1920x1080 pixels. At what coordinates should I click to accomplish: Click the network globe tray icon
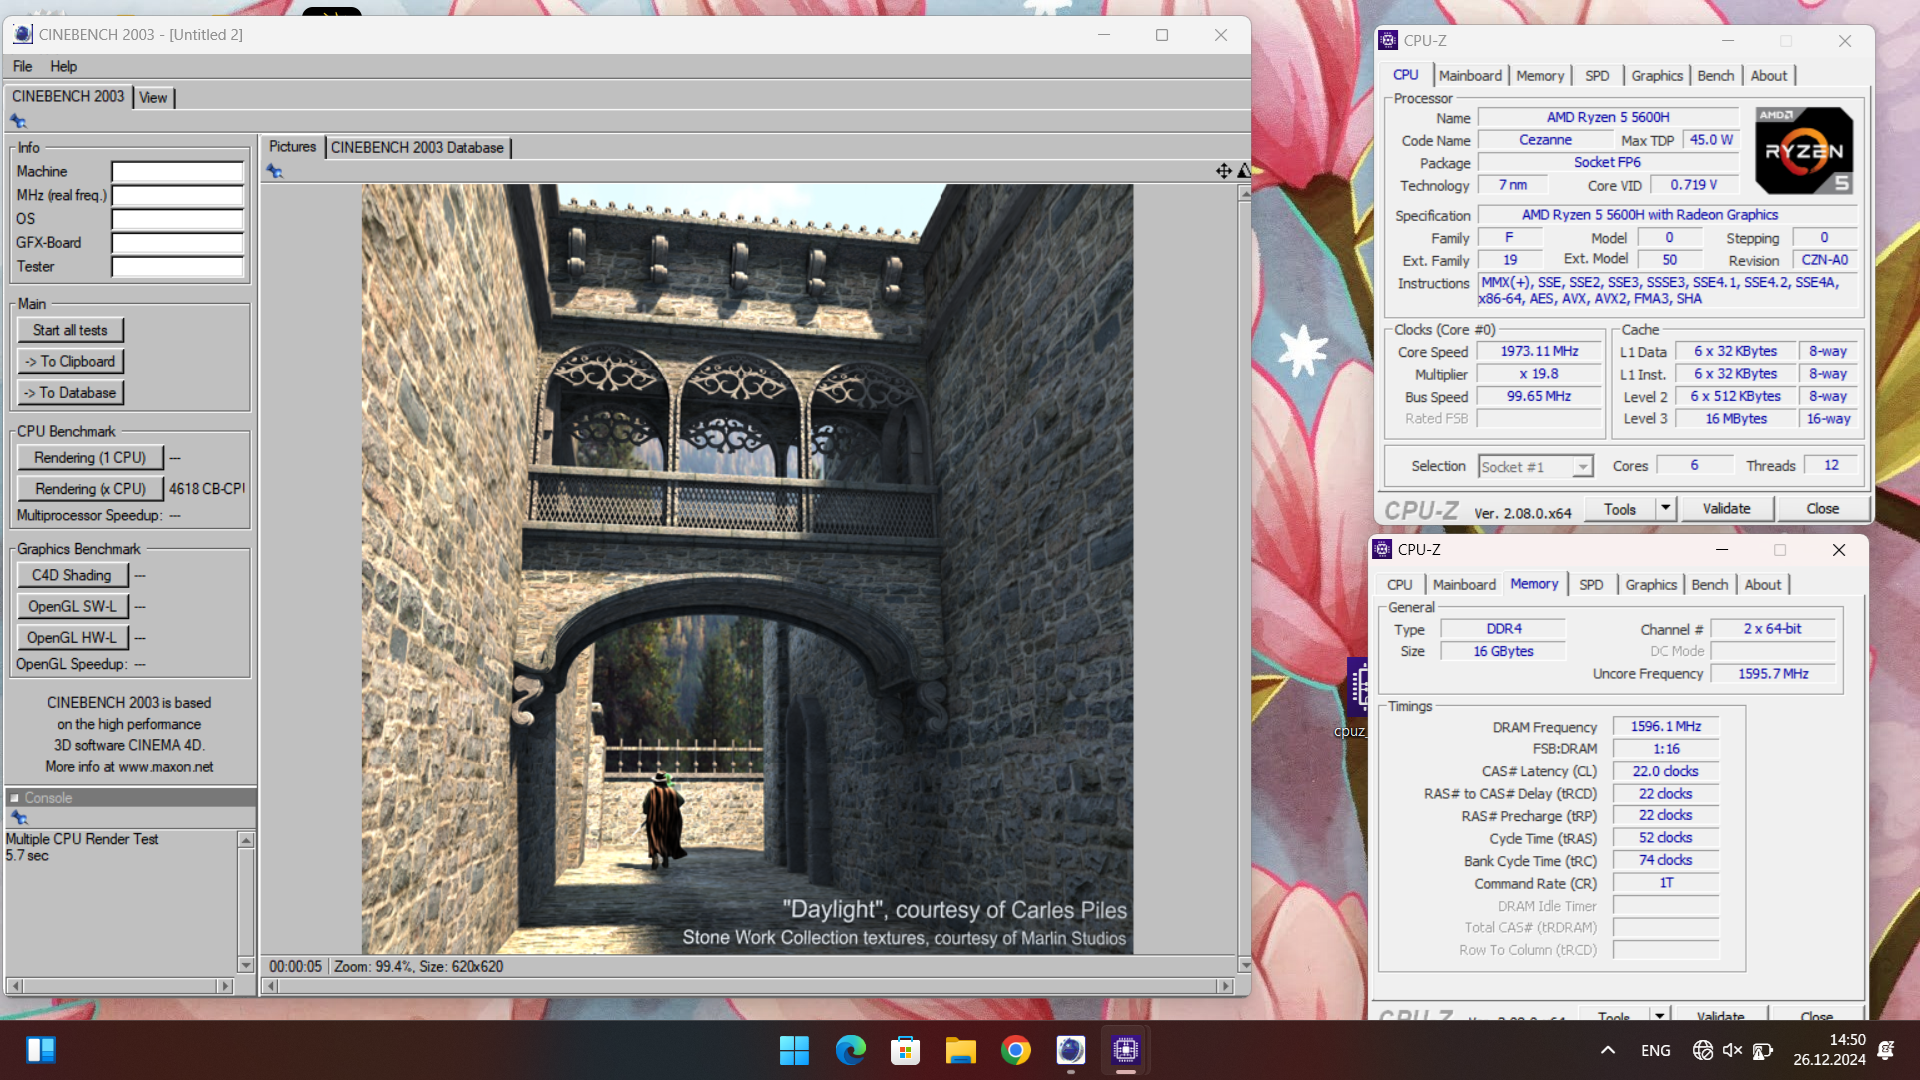pyautogui.click(x=1702, y=1050)
